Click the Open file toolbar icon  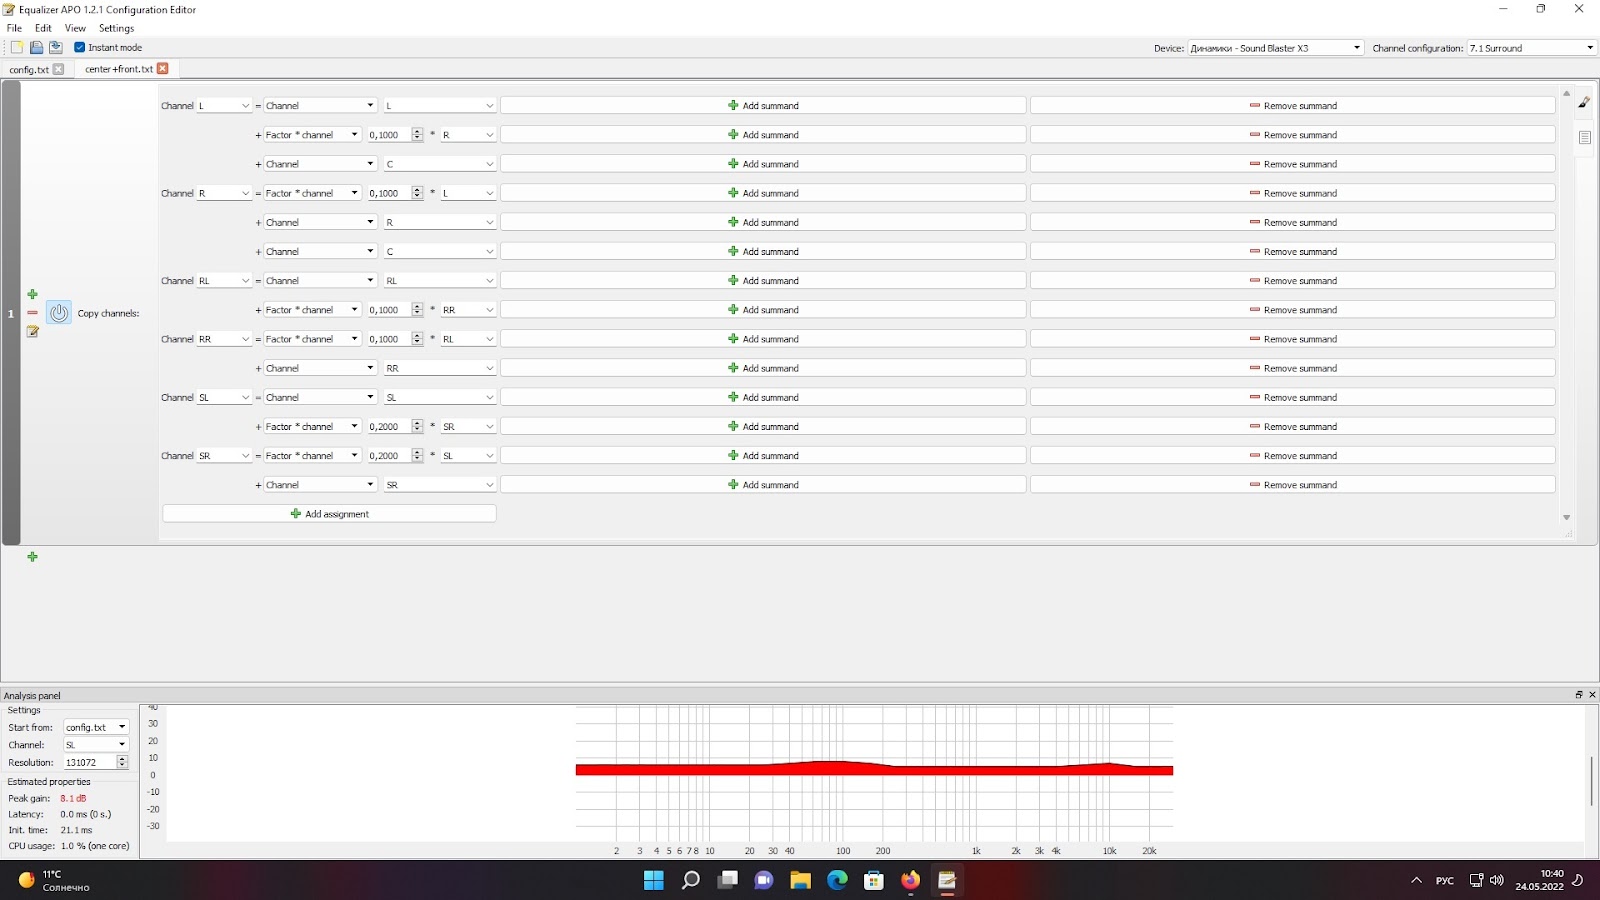(x=36, y=47)
